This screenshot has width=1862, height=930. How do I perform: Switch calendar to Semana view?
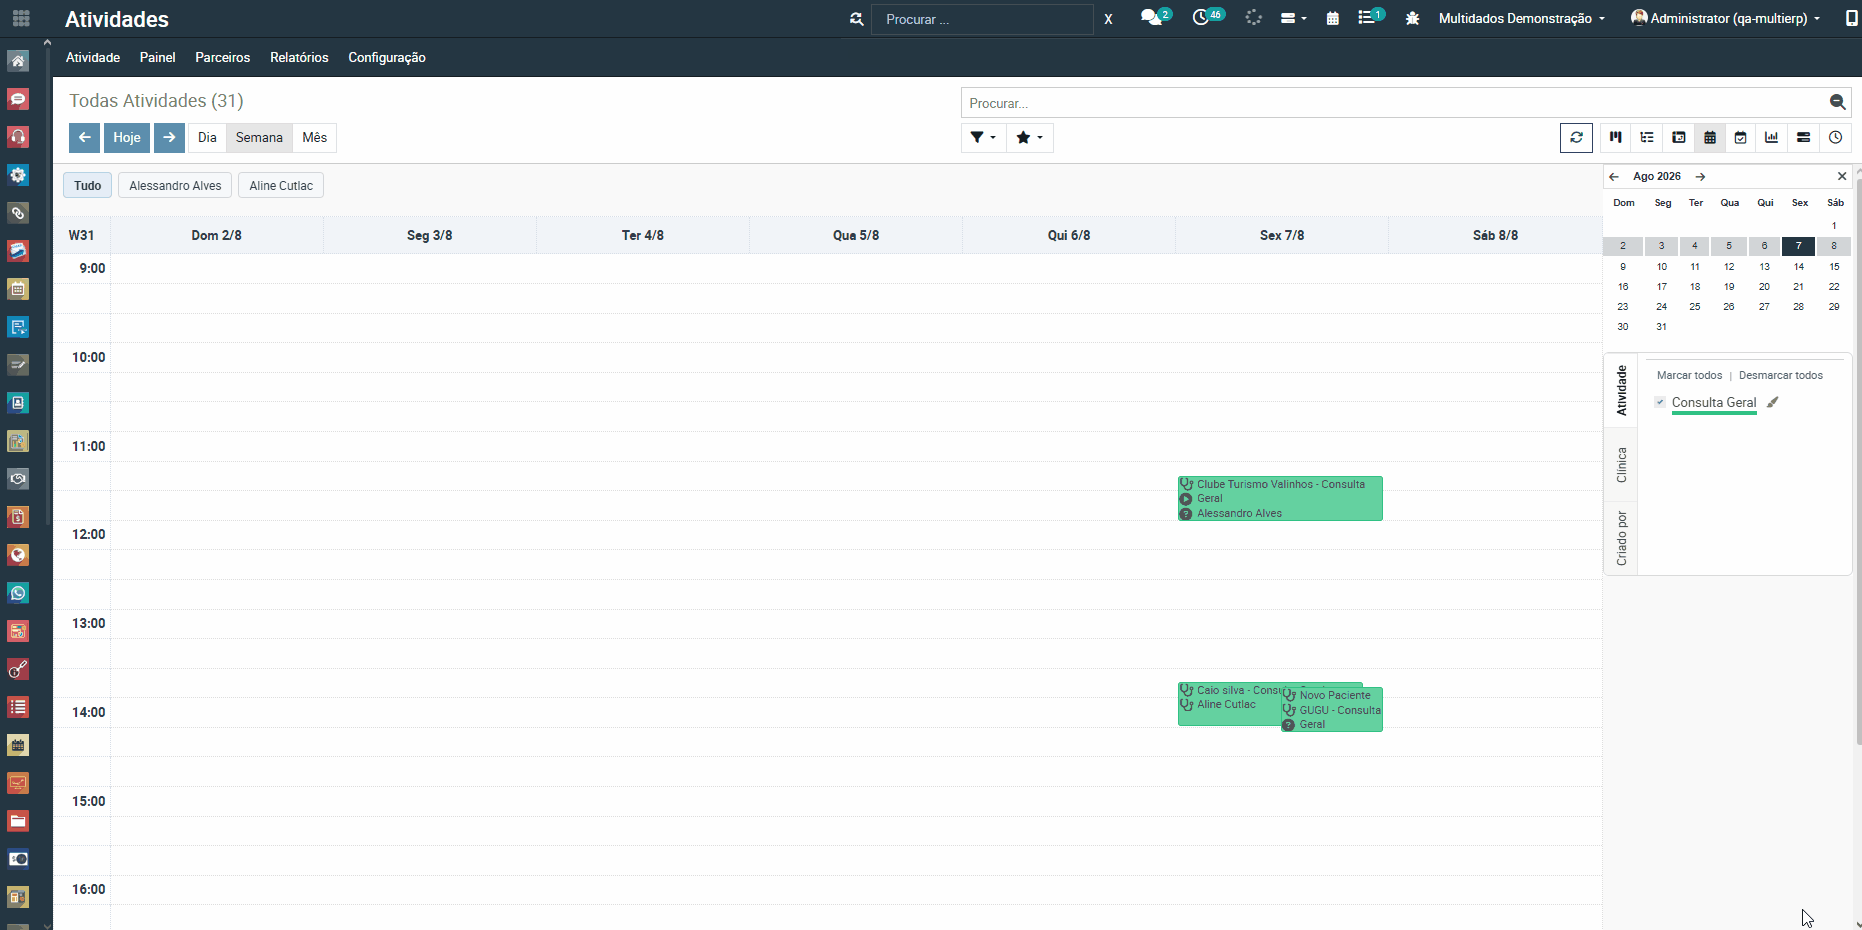pyautogui.click(x=259, y=138)
